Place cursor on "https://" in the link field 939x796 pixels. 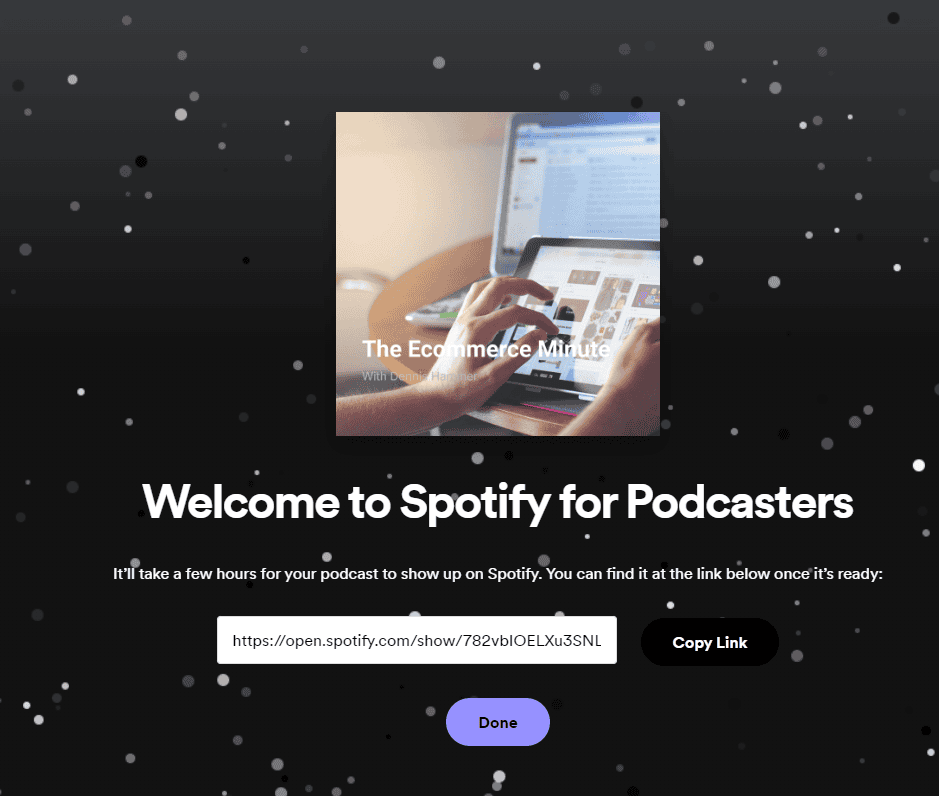259,641
